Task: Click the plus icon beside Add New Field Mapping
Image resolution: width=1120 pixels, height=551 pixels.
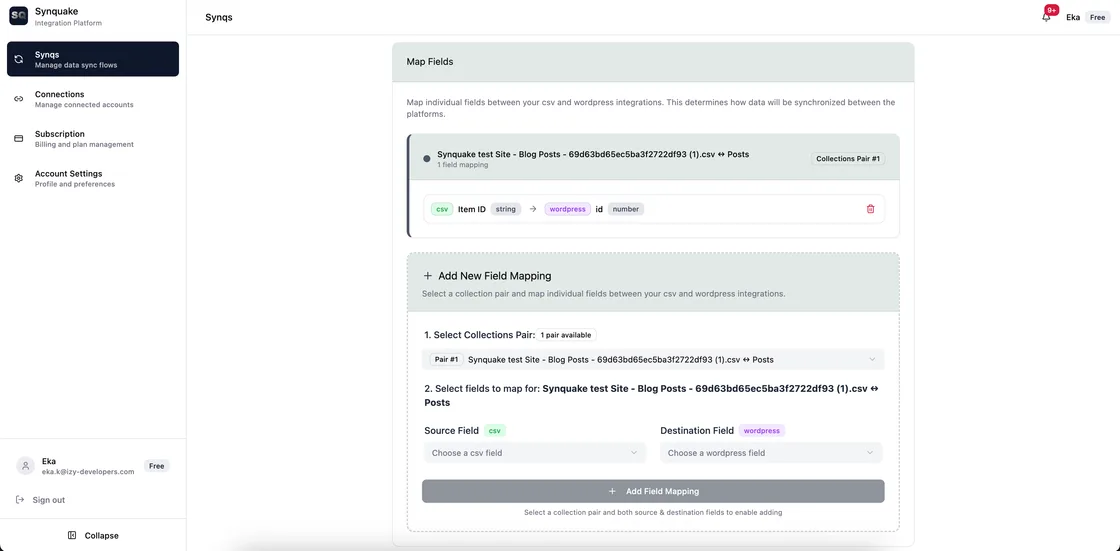Action: click(428, 276)
